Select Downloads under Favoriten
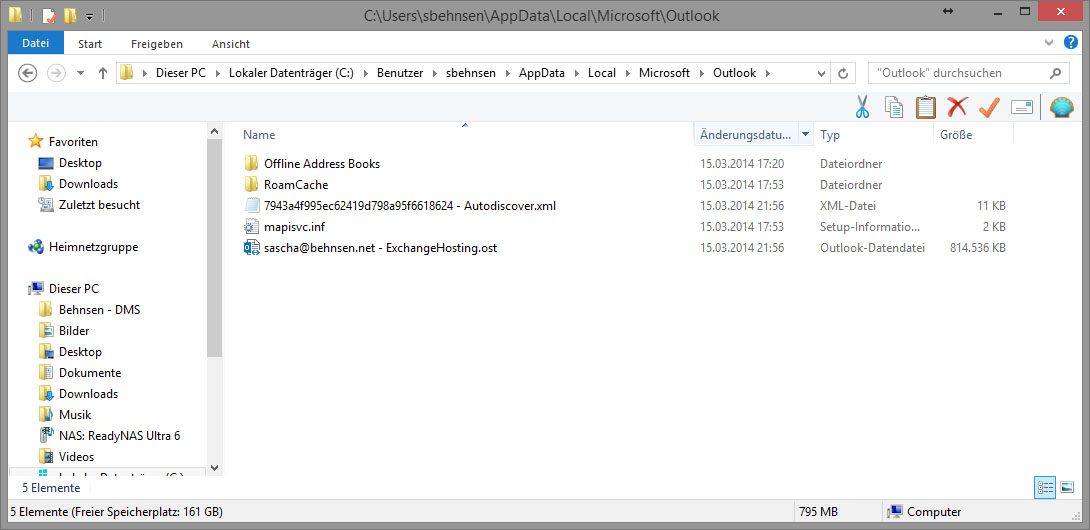1090x530 pixels. click(88, 184)
